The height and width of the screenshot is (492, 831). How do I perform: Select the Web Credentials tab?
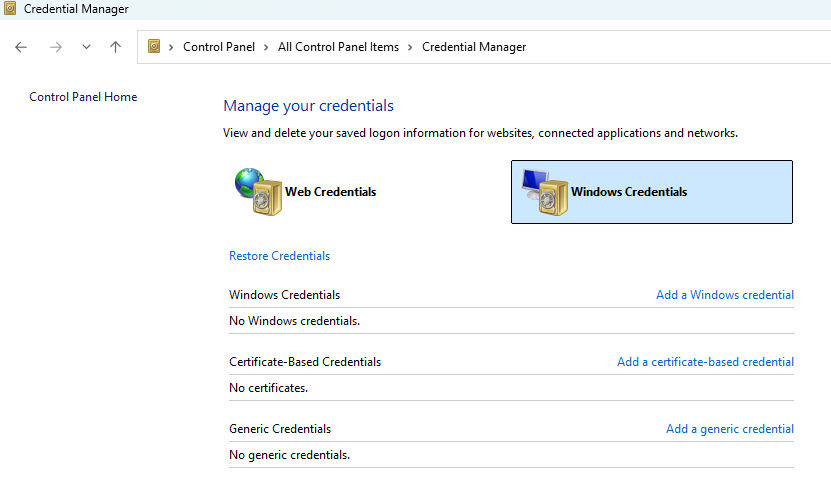pyautogui.click(x=306, y=191)
